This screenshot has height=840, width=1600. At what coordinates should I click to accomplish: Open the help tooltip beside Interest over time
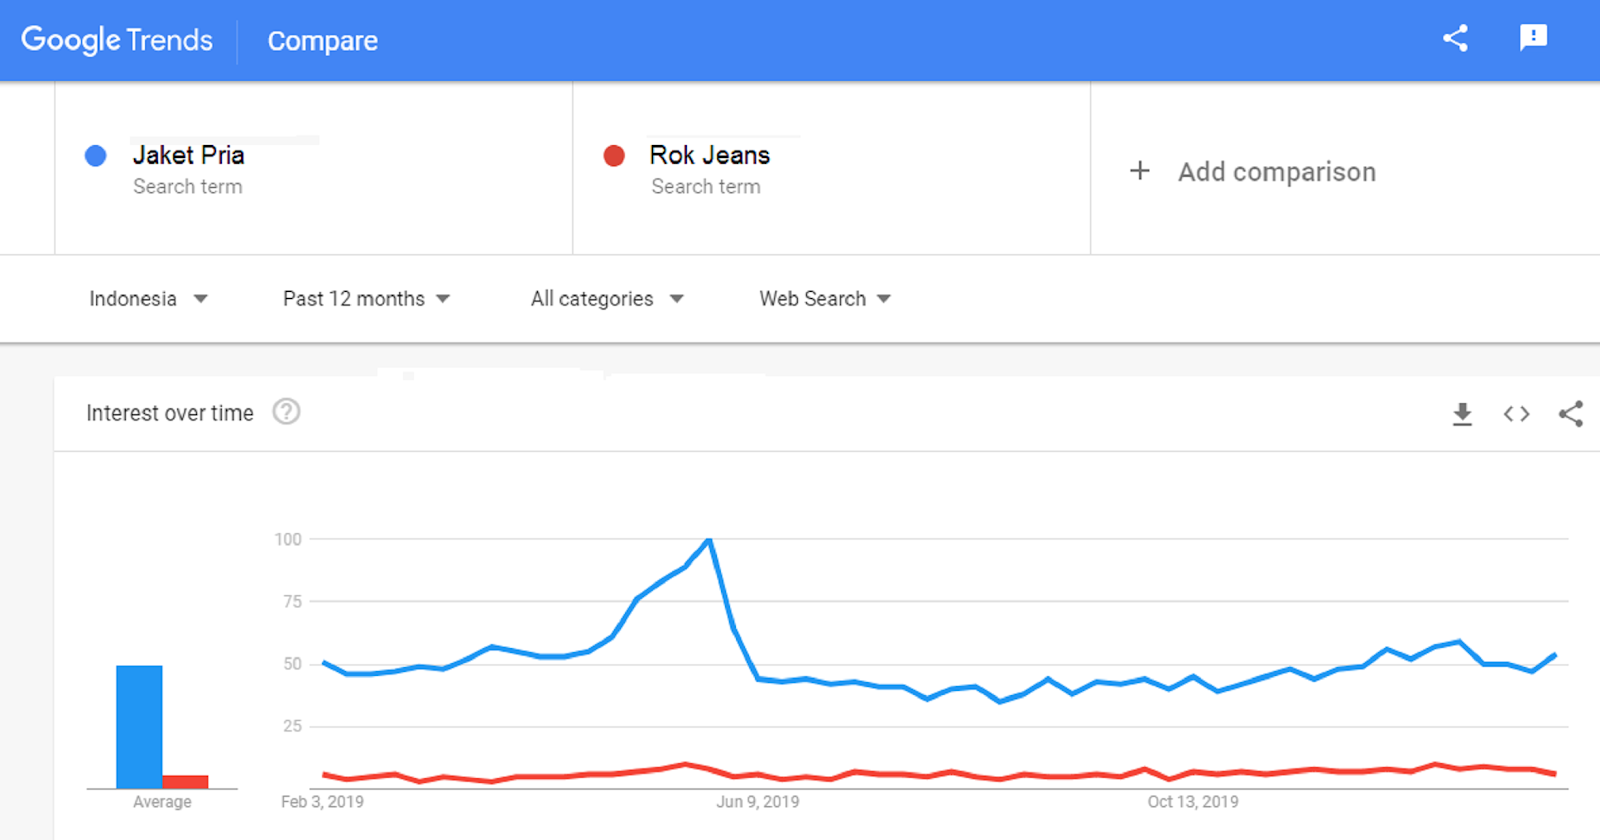pos(286,412)
